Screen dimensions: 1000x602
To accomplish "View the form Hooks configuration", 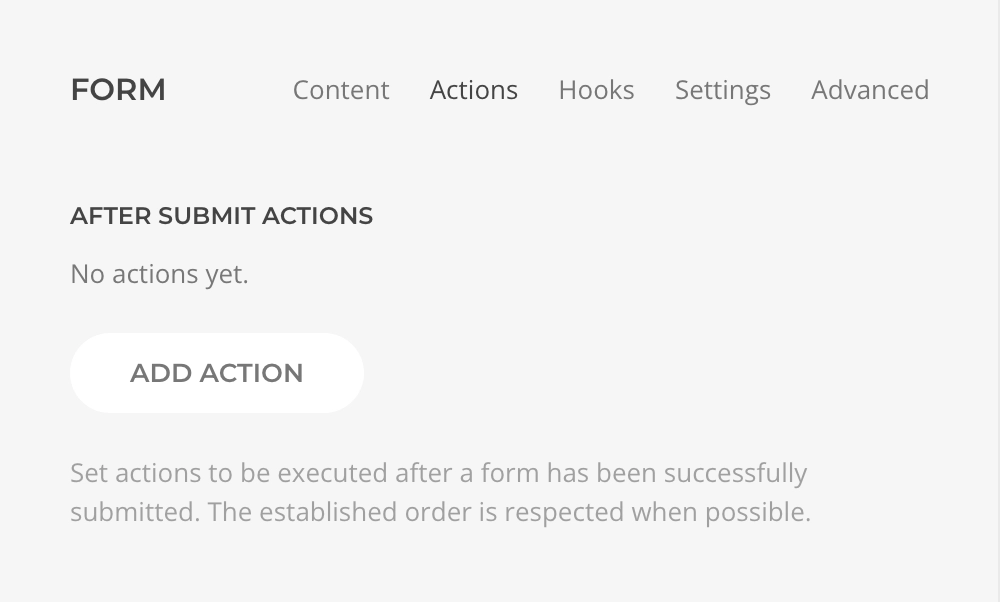I will (596, 90).
